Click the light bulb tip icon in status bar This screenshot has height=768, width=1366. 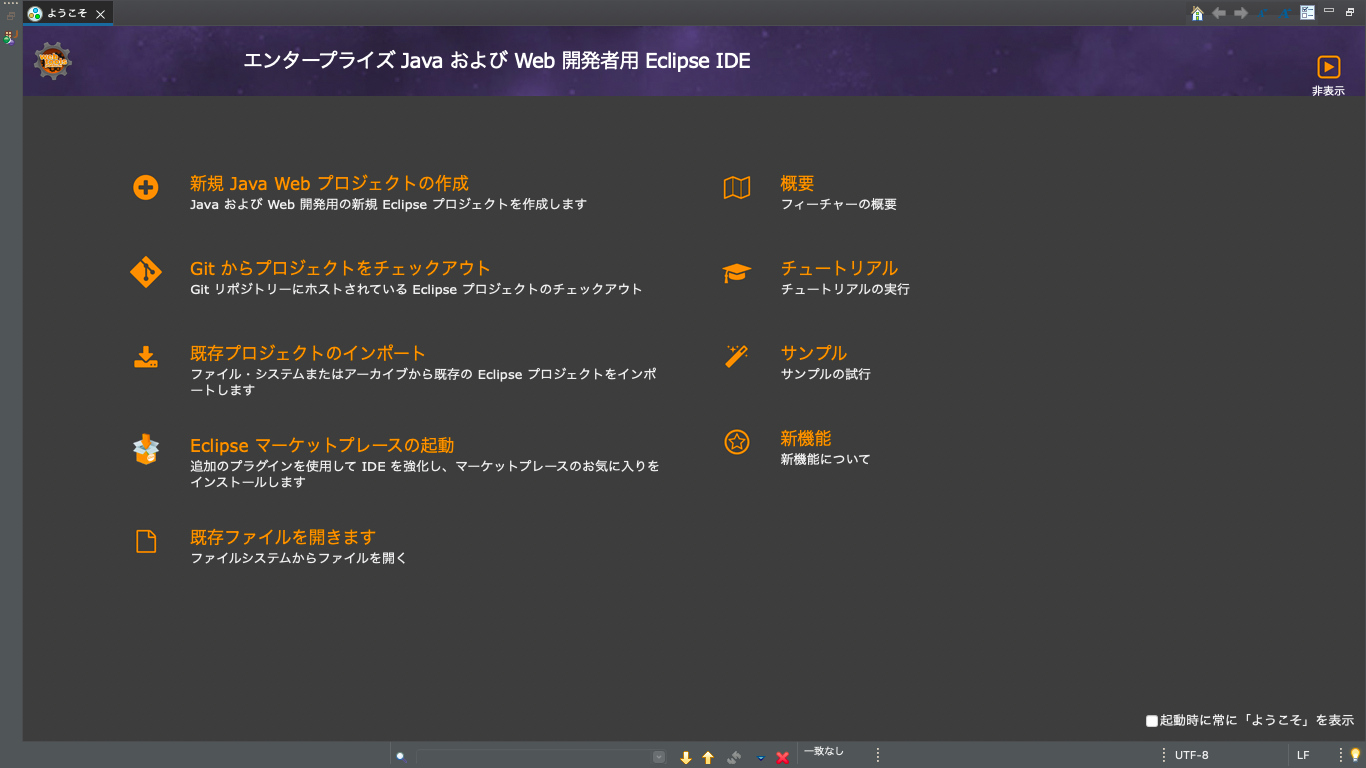click(1355, 755)
